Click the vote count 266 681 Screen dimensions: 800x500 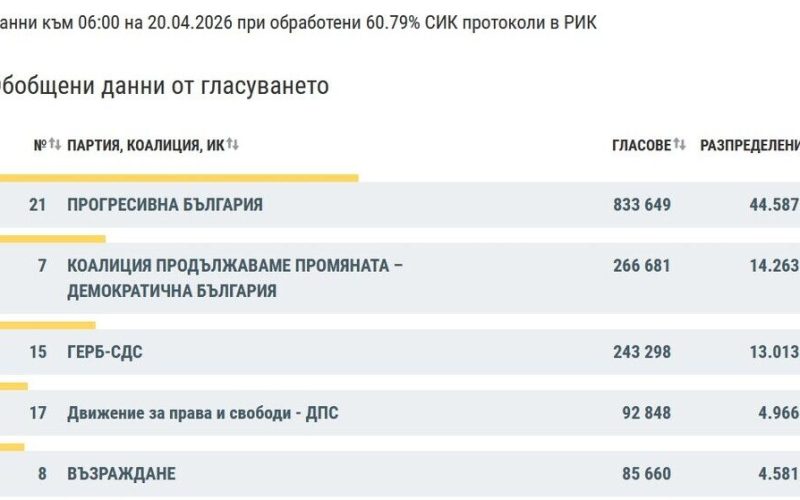tap(642, 266)
